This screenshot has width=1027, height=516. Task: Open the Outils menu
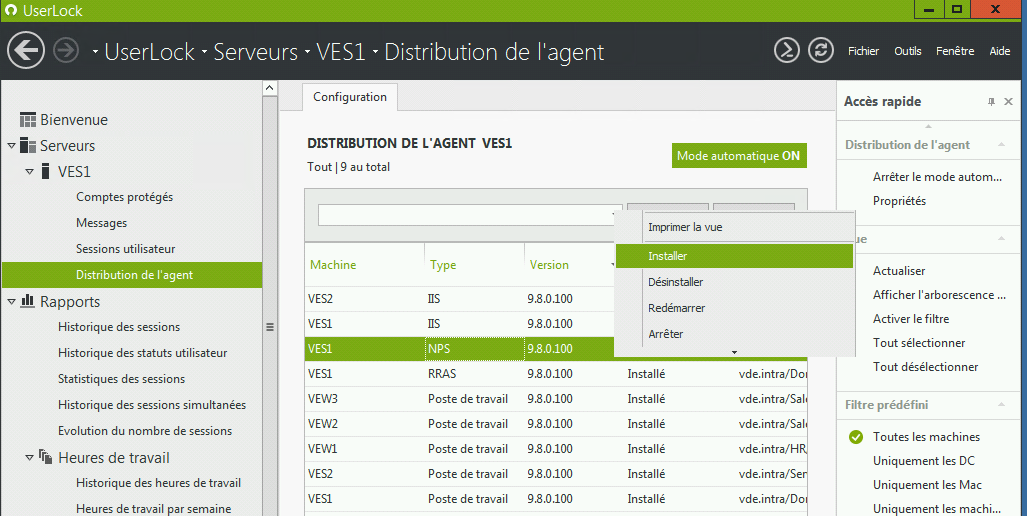[x=908, y=51]
